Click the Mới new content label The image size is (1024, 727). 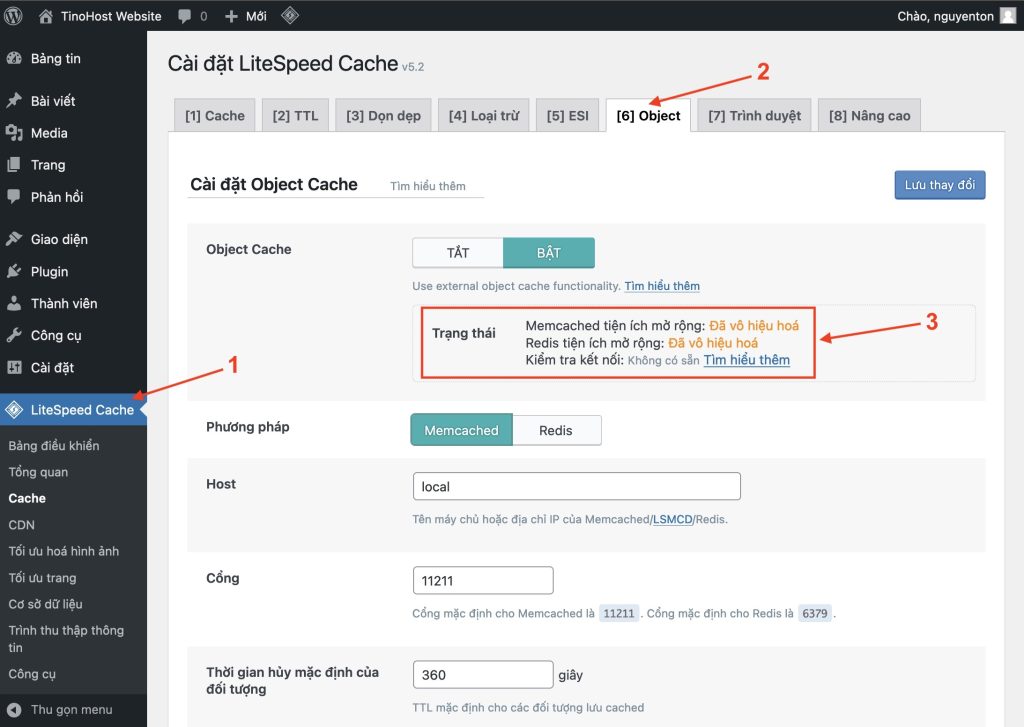click(x=256, y=16)
